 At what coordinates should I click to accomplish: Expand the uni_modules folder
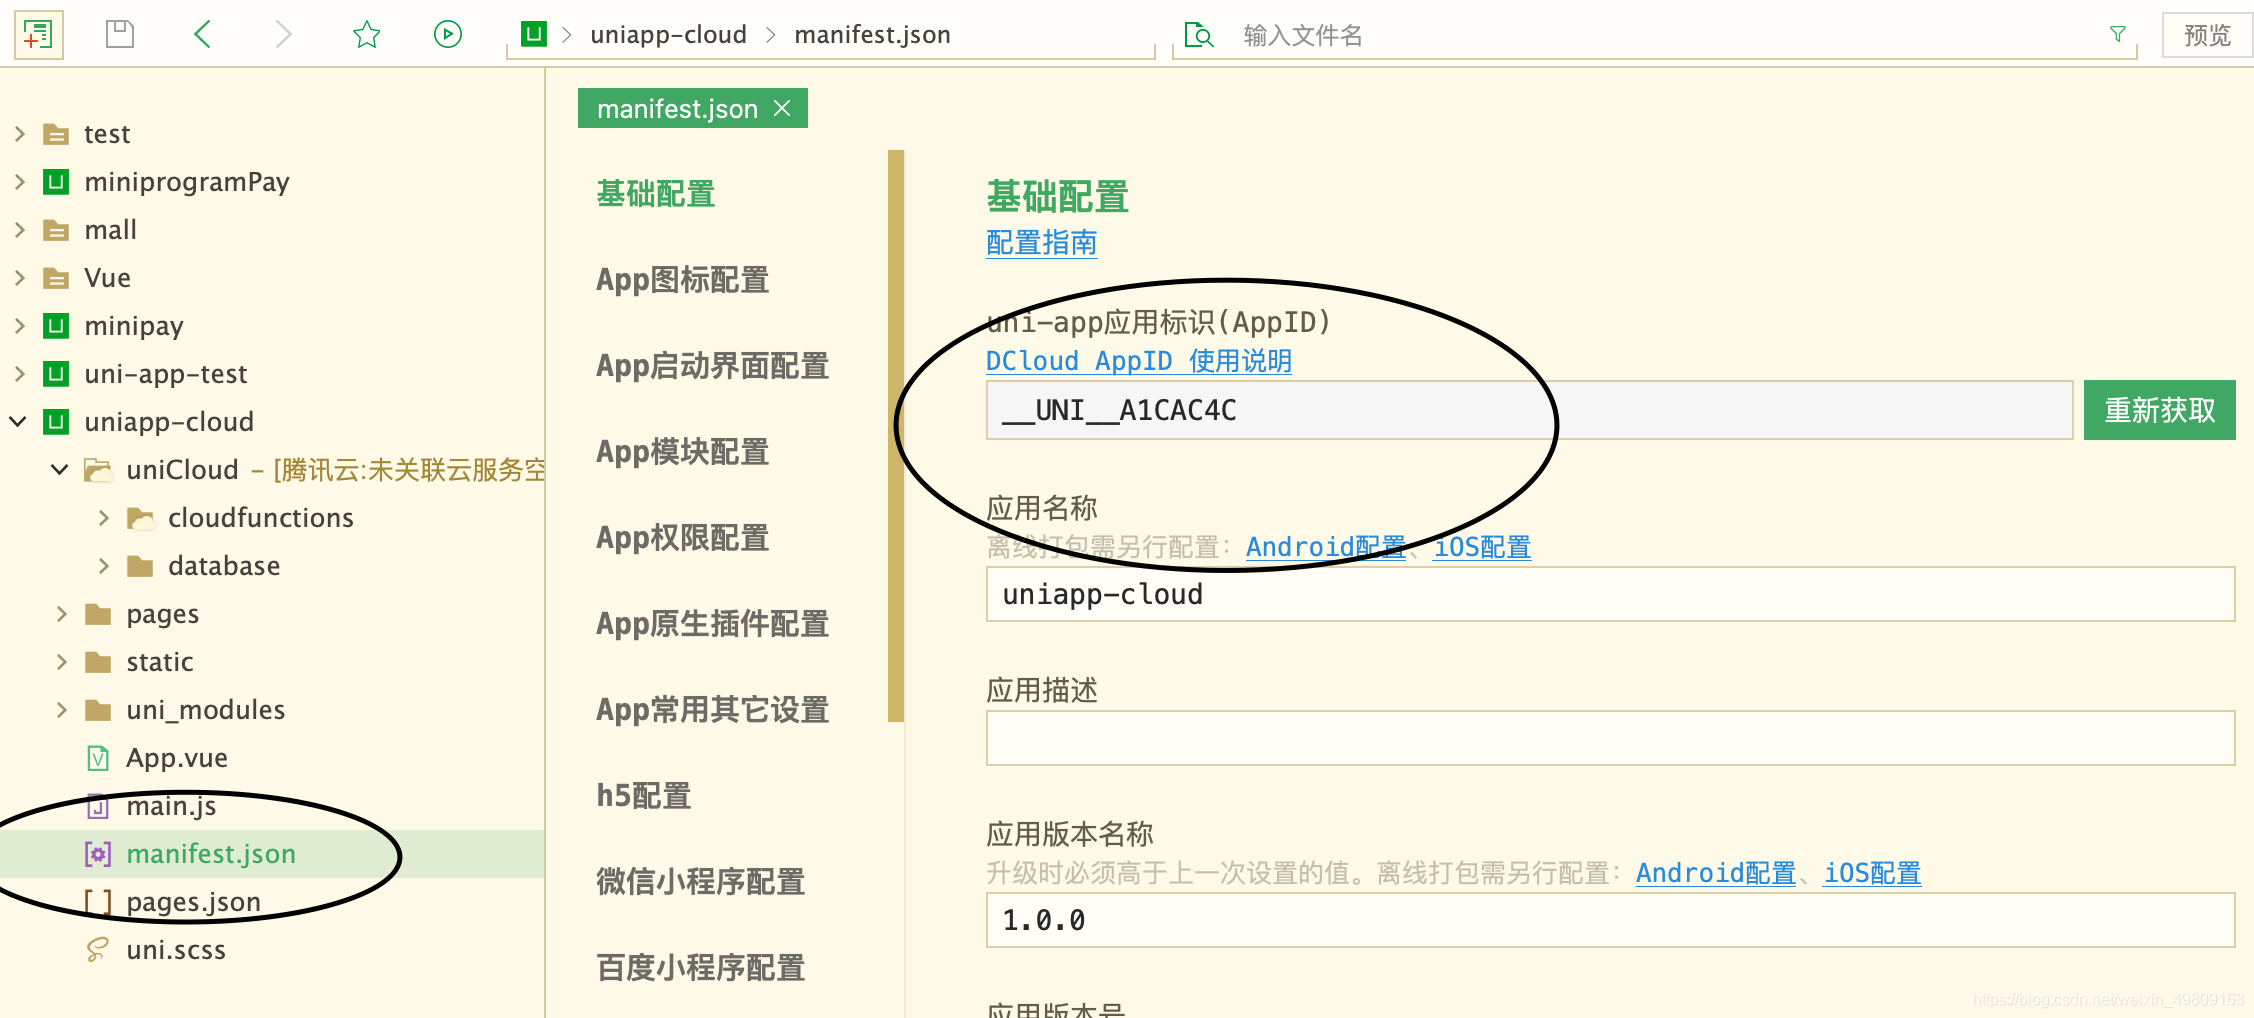click(x=61, y=710)
